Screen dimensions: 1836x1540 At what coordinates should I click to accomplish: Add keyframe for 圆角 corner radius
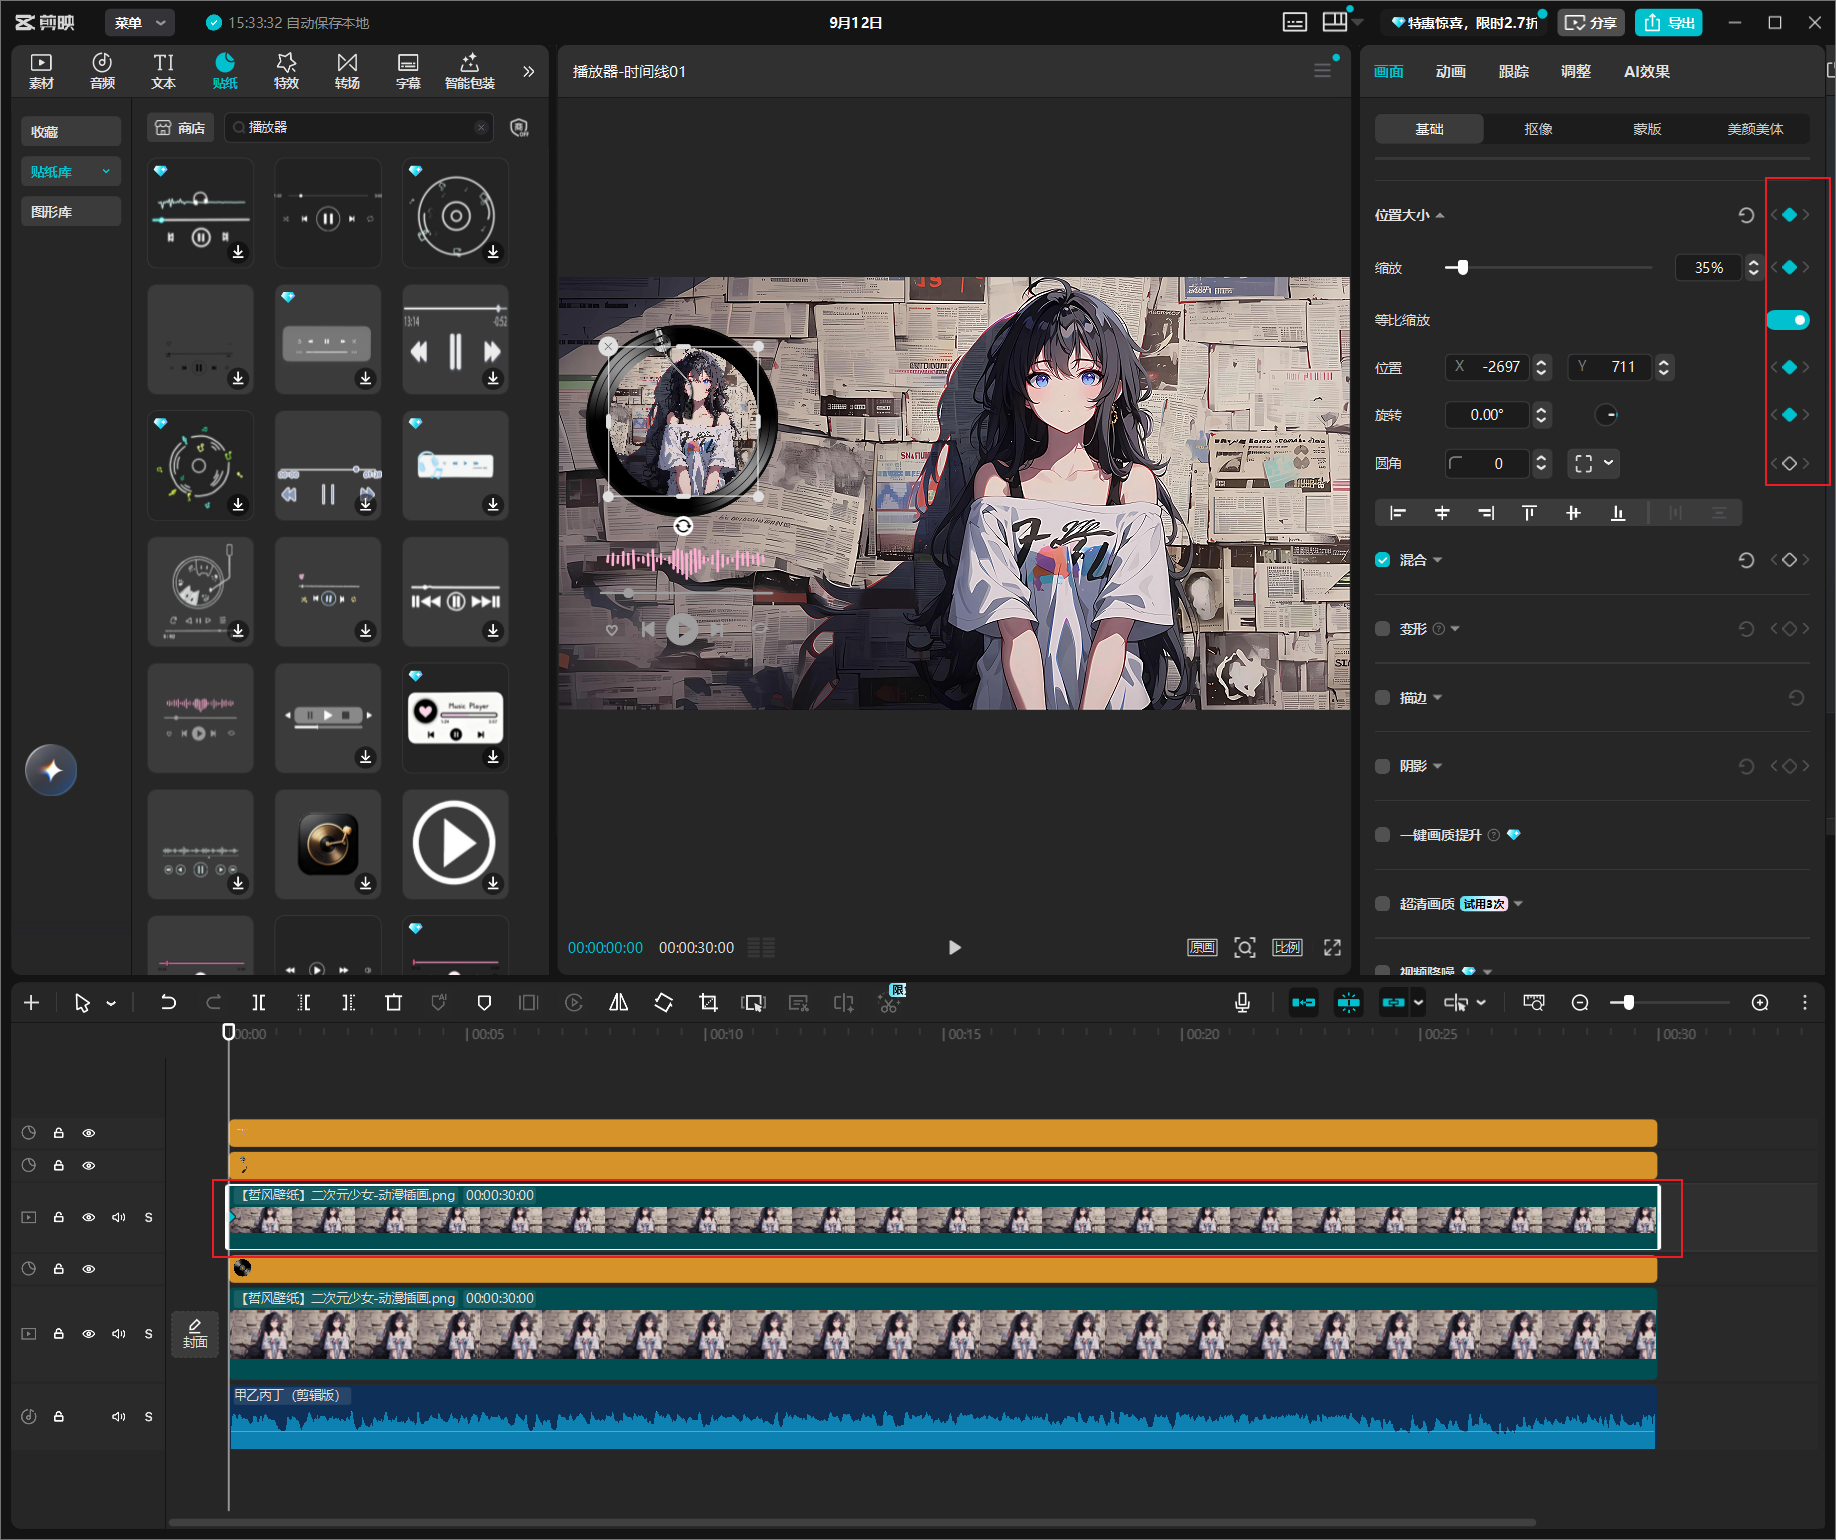(x=1790, y=463)
